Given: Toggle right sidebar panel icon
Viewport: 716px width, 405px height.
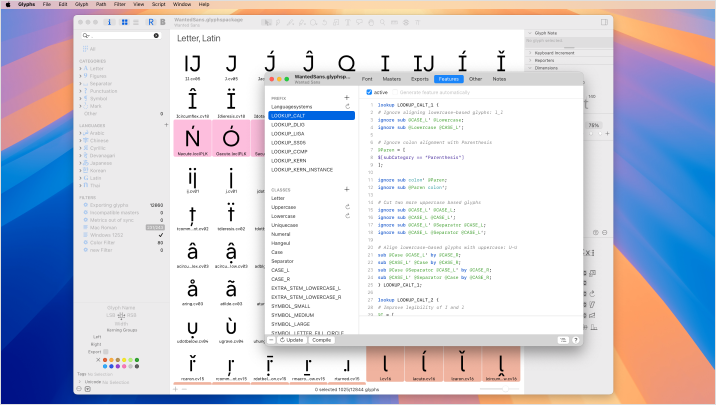Looking at the screenshot, I should (604, 22).
